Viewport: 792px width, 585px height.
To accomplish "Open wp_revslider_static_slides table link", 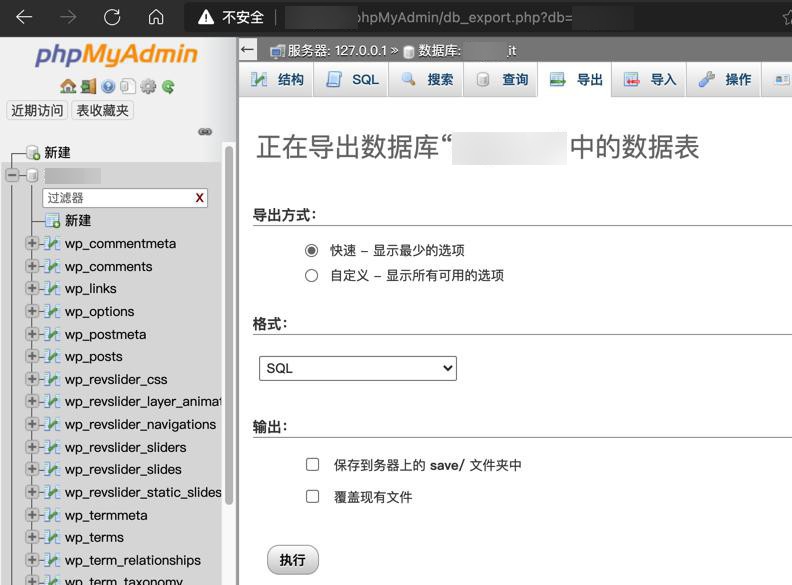I will point(143,492).
